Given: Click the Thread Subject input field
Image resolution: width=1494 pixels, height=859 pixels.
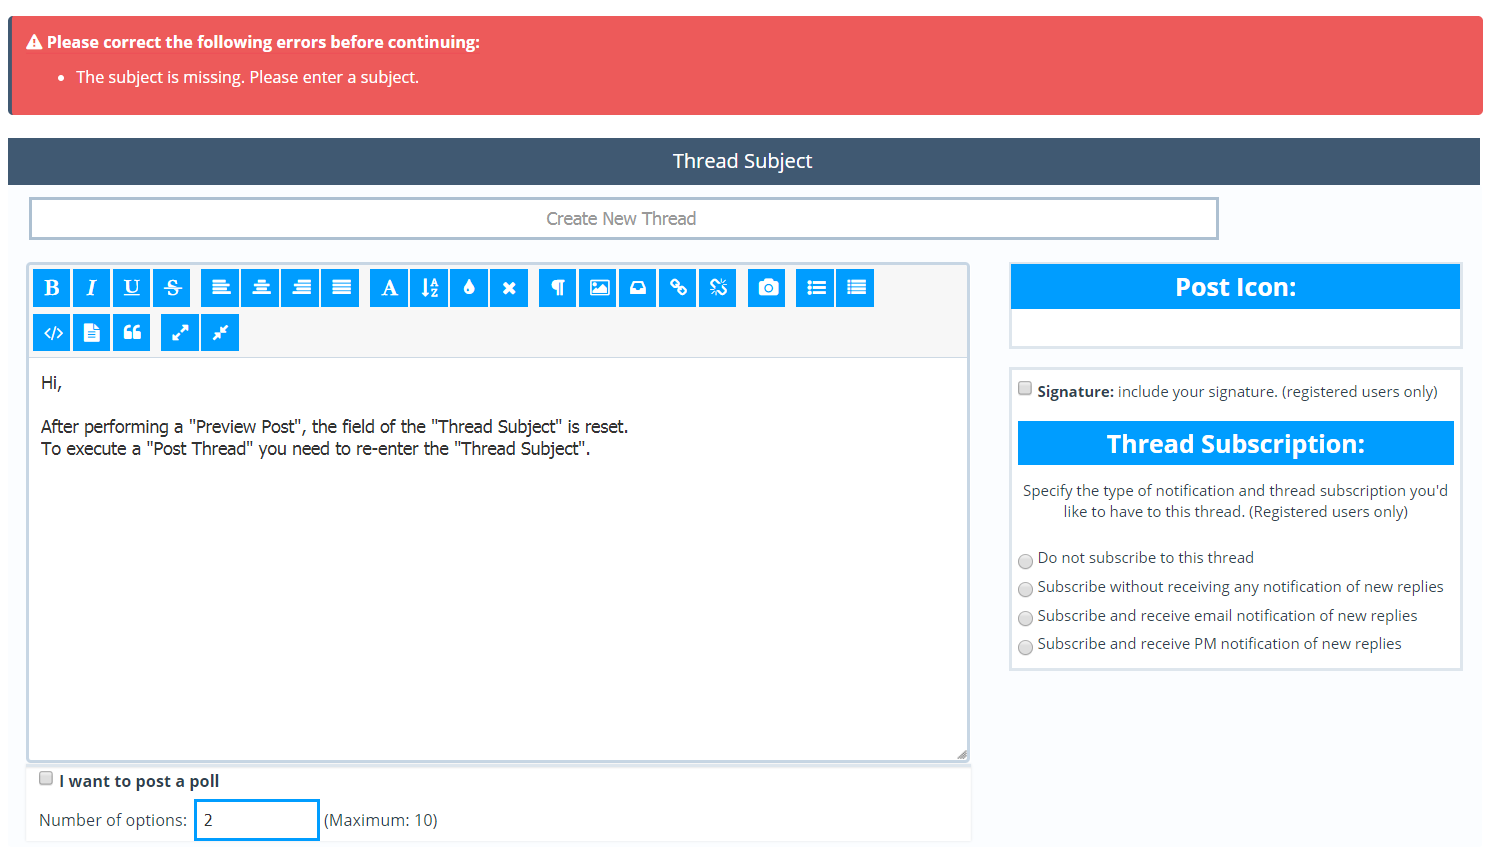Looking at the screenshot, I should (x=623, y=219).
